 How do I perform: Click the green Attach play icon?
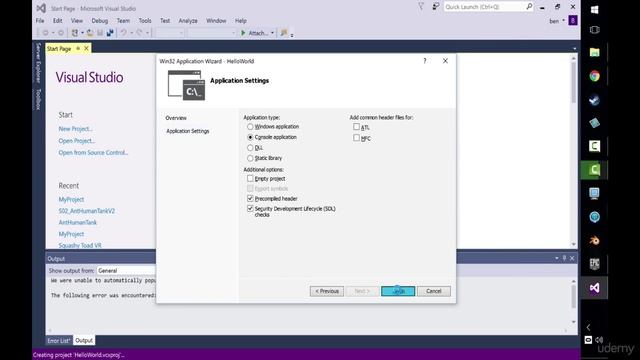click(x=243, y=33)
